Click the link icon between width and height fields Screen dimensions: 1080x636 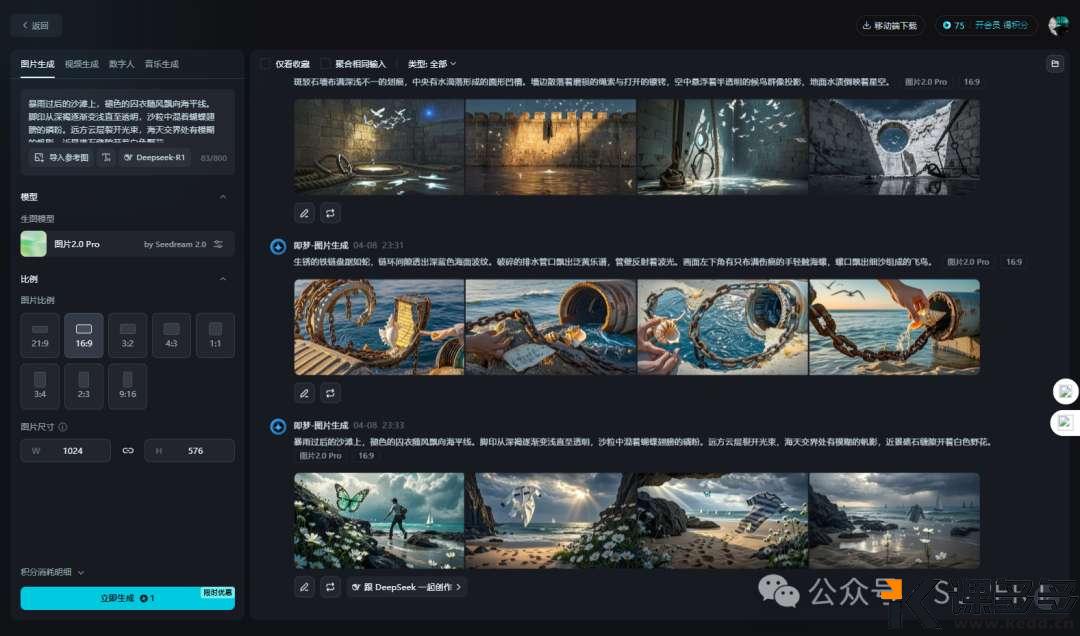pos(128,451)
